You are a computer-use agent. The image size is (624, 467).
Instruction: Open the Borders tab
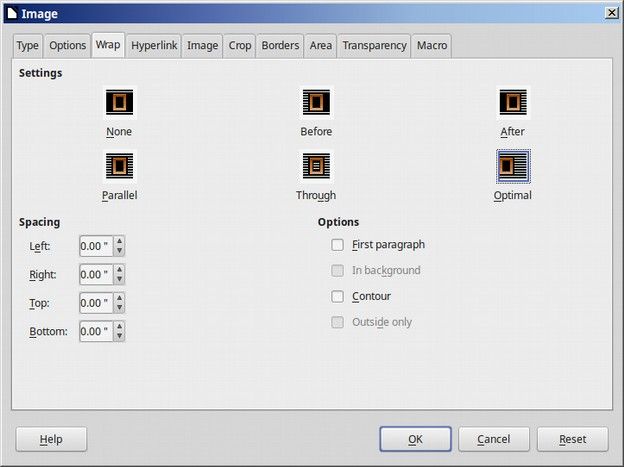point(280,46)
